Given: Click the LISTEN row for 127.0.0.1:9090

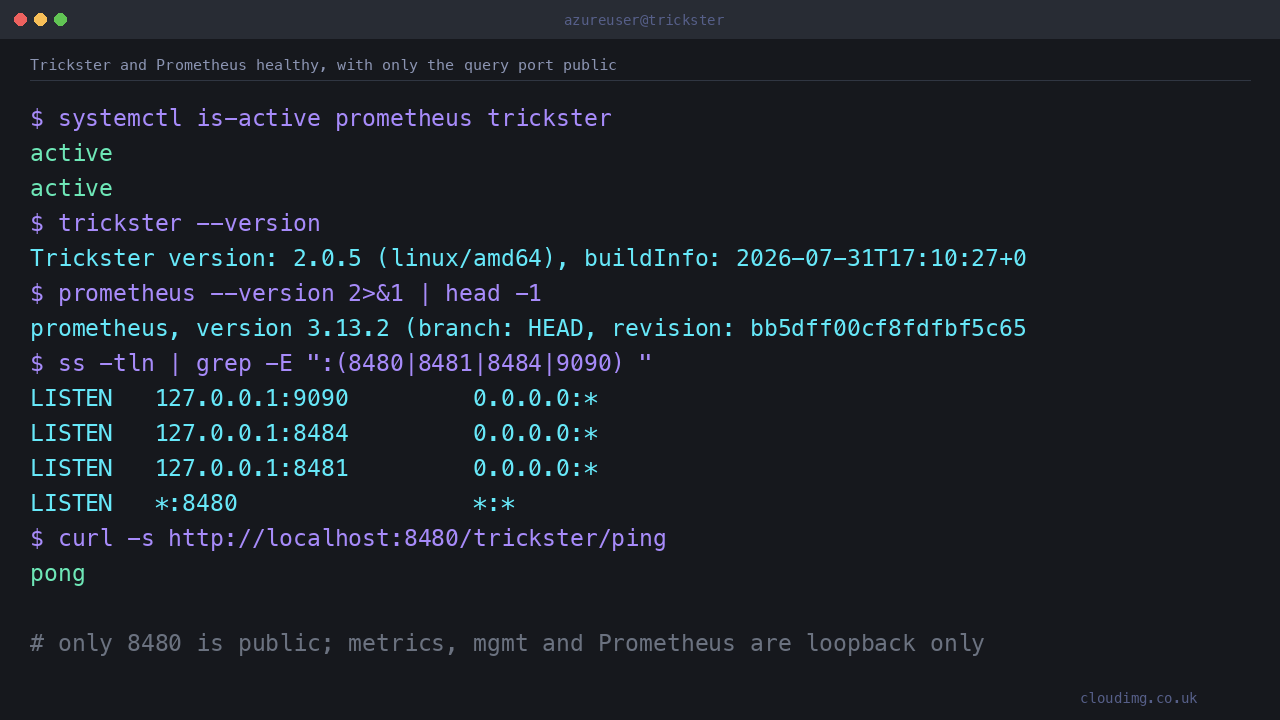Looking at the screenshot, I should pos(314,398).
